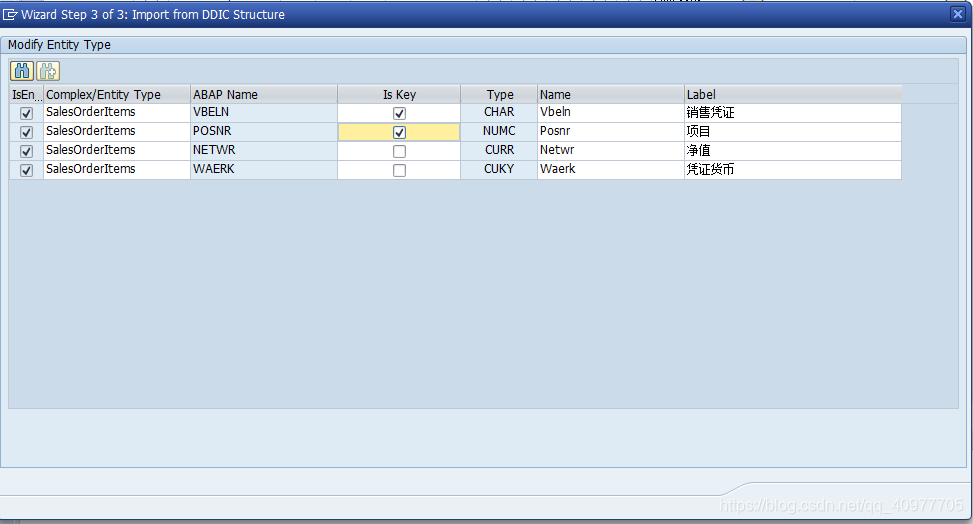The height and width of the screenshot is (524, 973).
Task: Click the 凭证货币 label field
Action: (x=792, y=169)
